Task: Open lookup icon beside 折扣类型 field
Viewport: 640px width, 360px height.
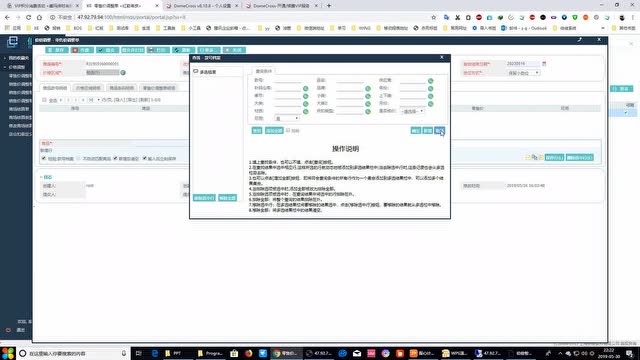Action: click(368, 111)
